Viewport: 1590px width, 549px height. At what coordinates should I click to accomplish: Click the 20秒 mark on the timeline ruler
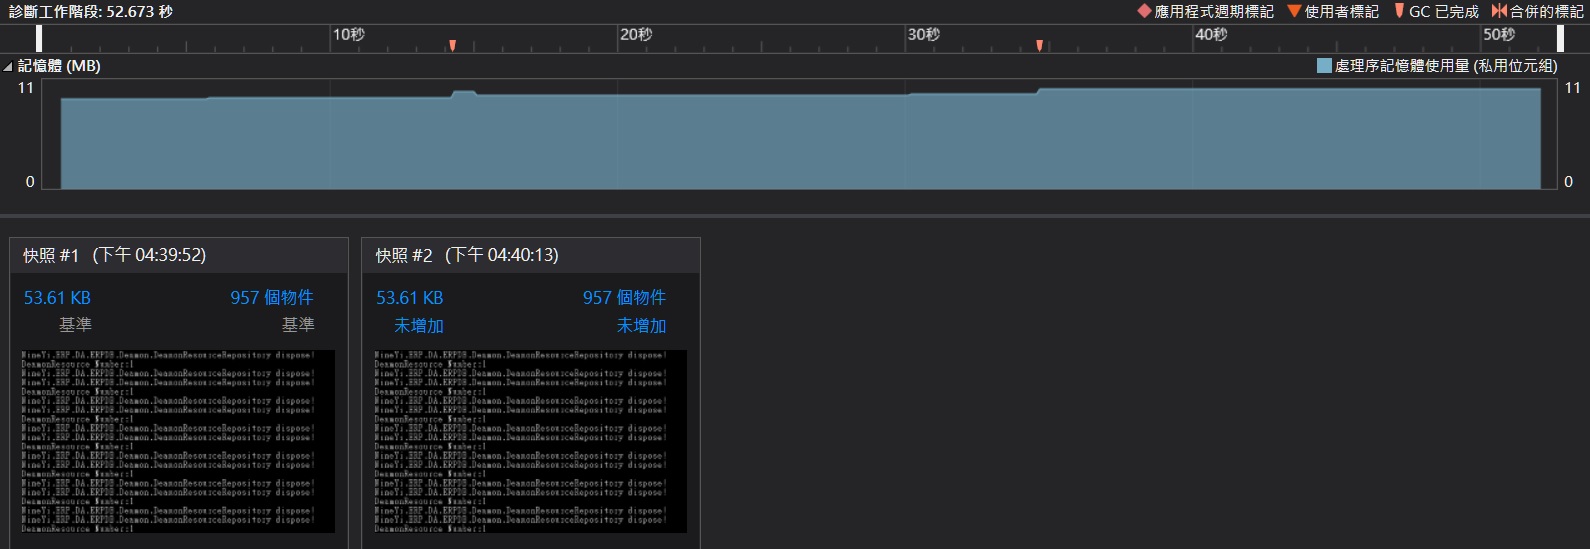tap(634, 35)
